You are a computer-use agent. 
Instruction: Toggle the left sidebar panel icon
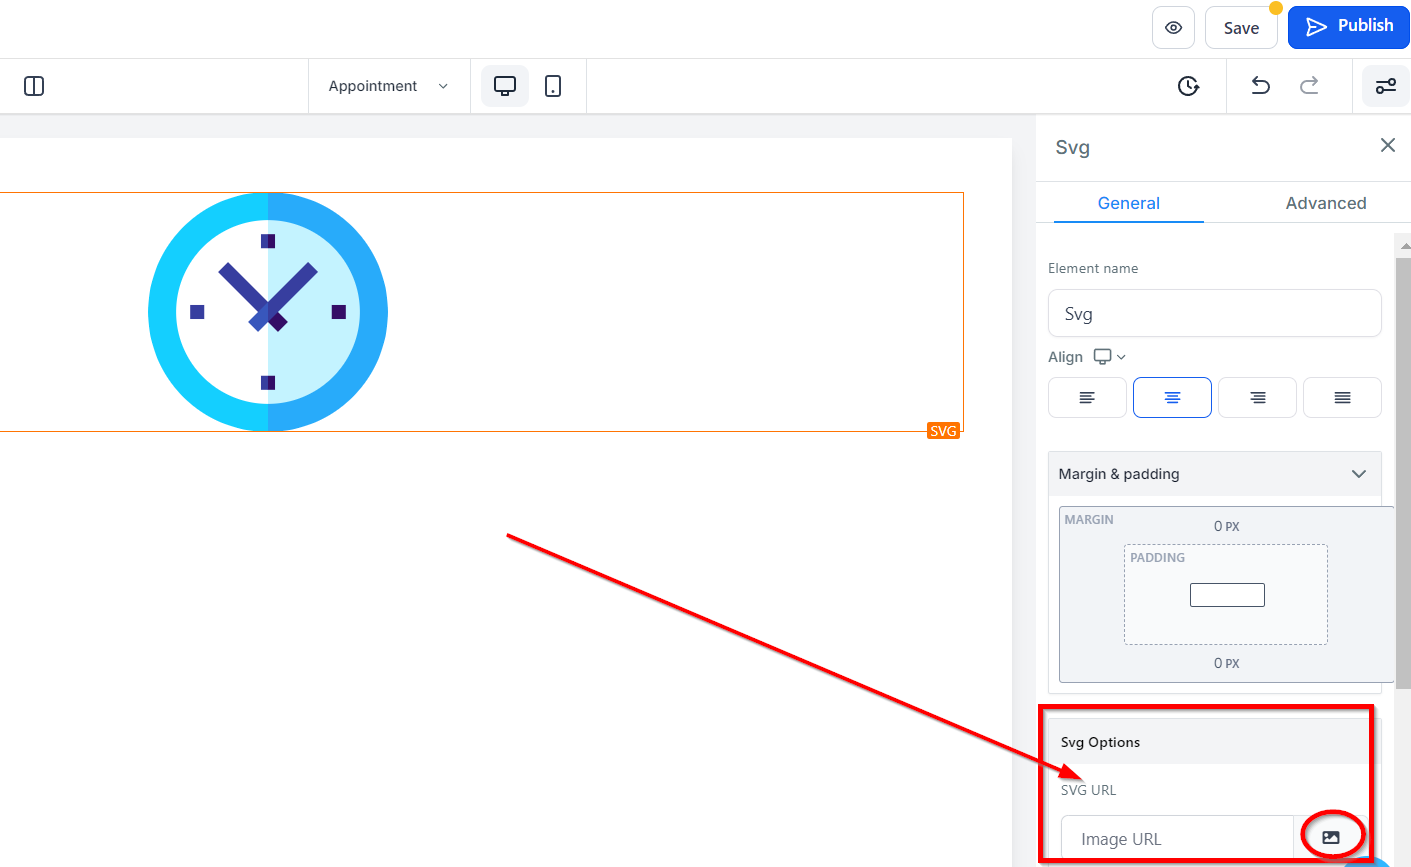click(x=34, y=86)
